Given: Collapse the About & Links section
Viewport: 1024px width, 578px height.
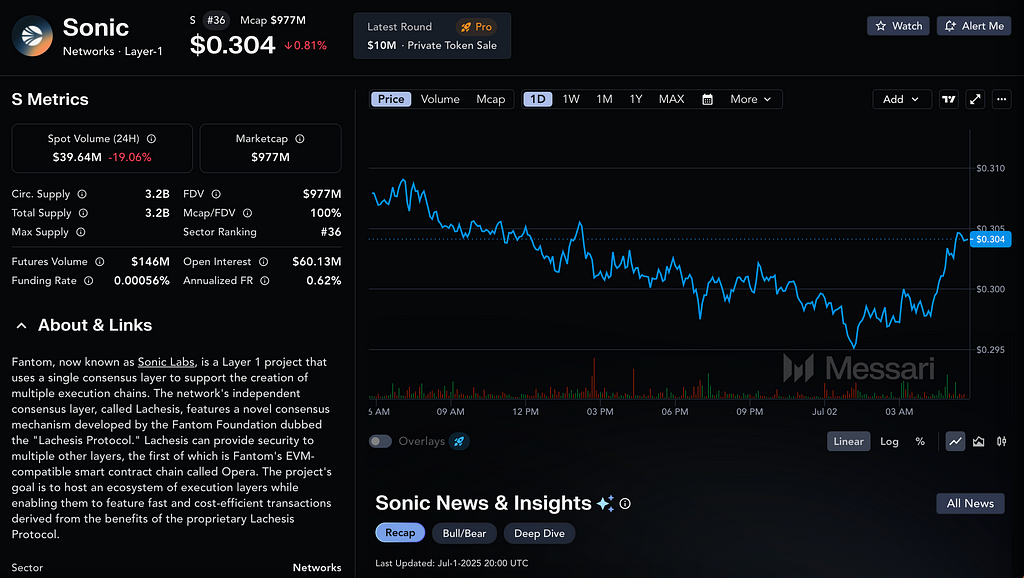Looking at the screenshot, I should [x=22, y=325].
